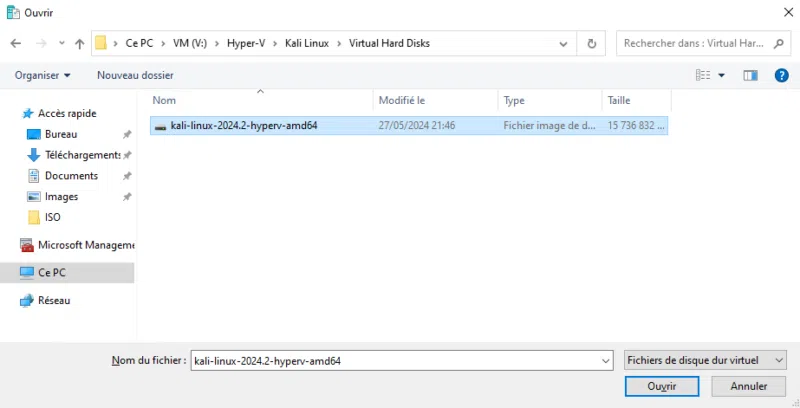
Task: Click the magnifier search icon
Action: (779, 44)
